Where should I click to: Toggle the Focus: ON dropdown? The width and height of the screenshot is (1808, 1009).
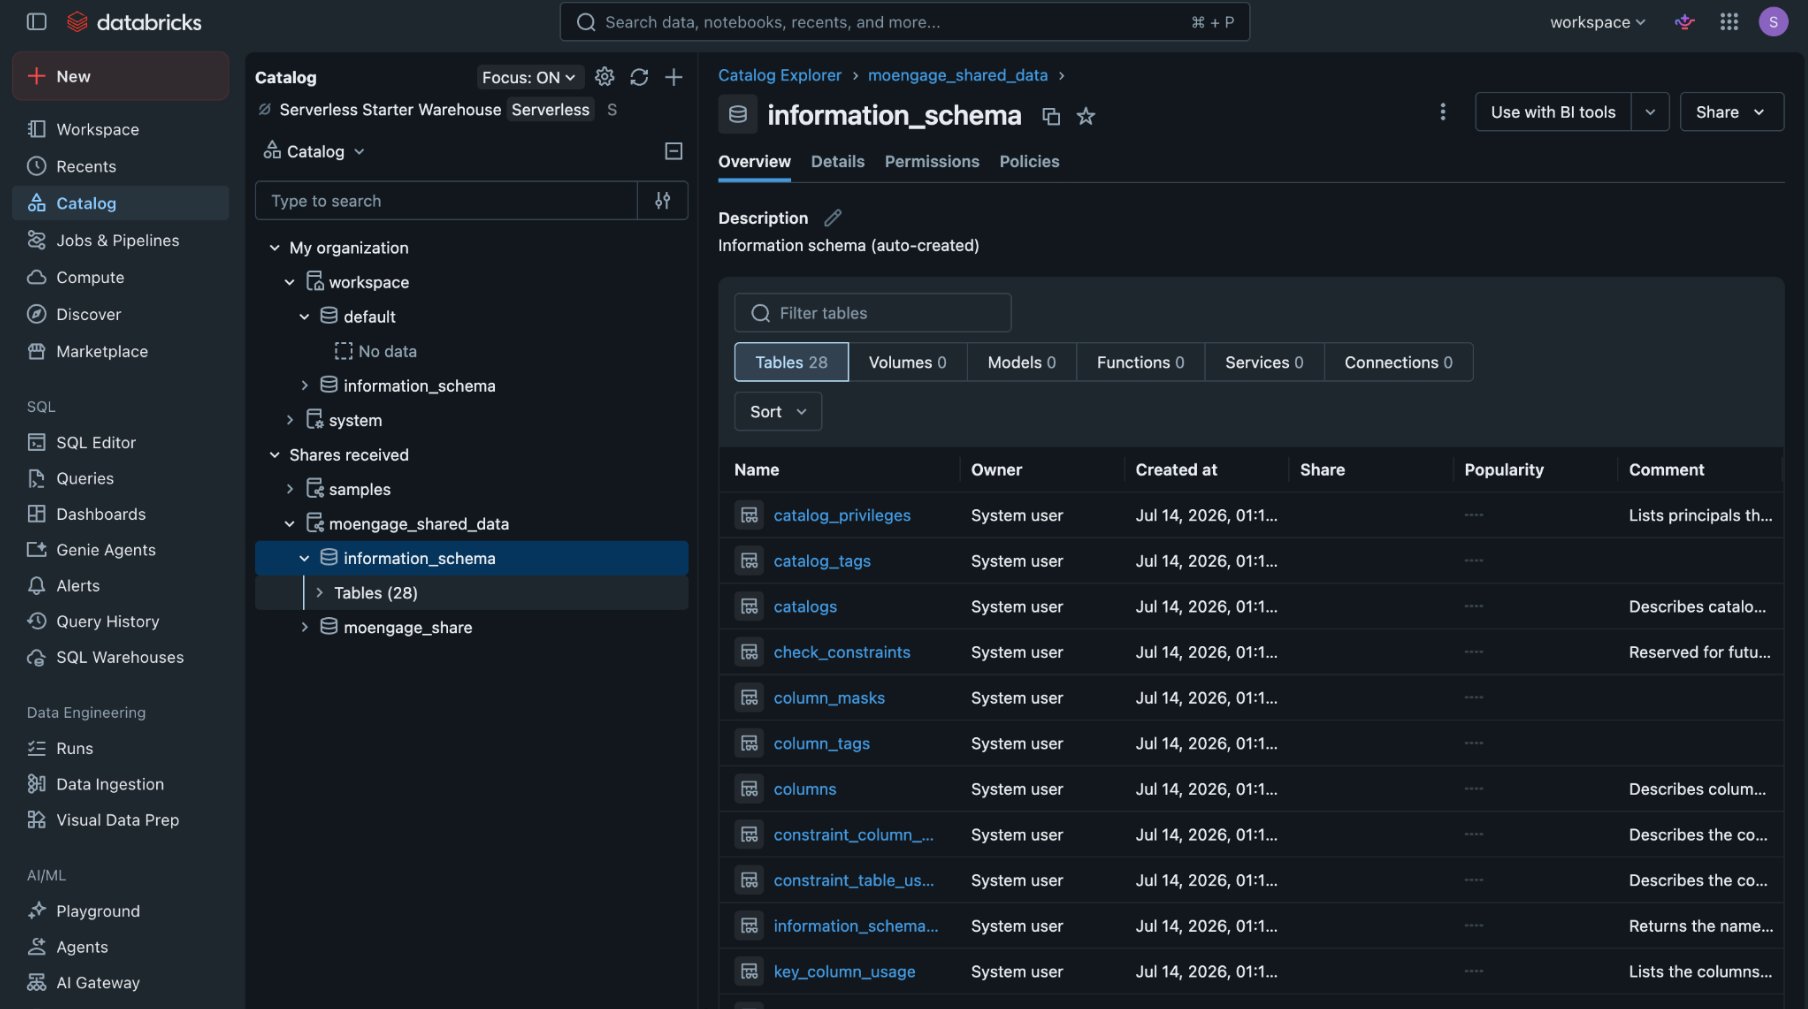click(529, 77)
